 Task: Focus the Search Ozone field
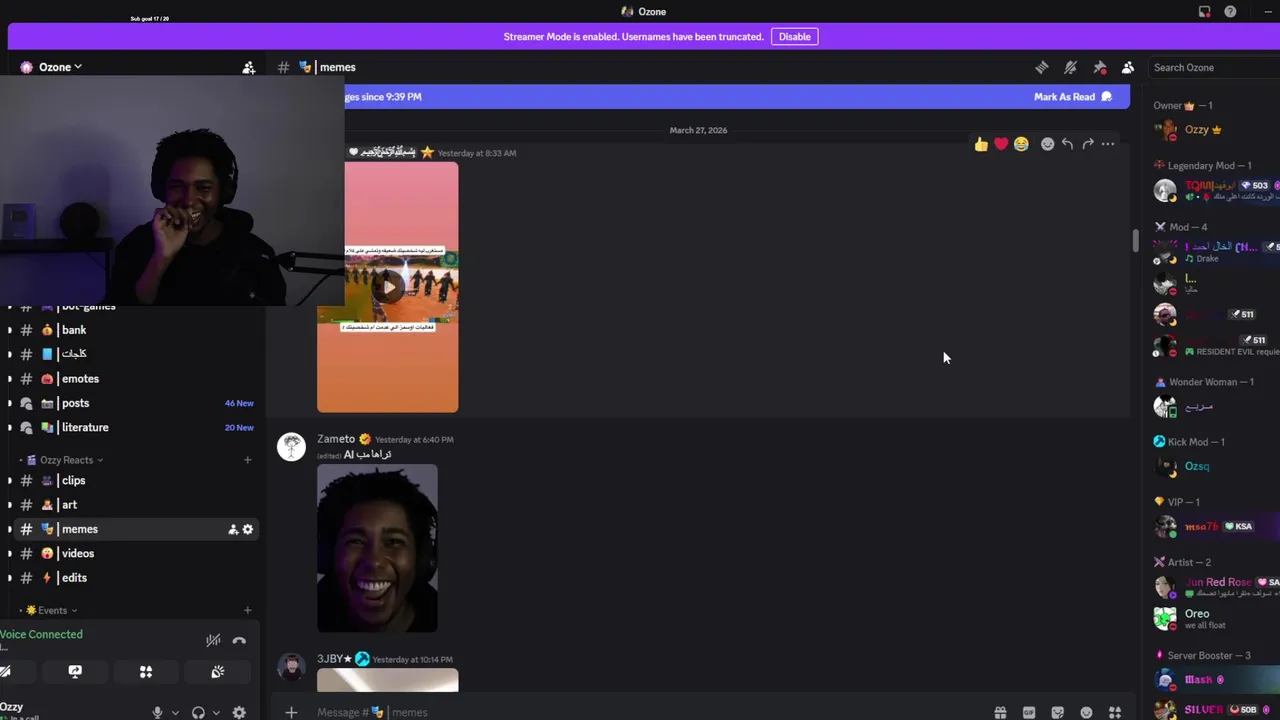pos(1214,67)
